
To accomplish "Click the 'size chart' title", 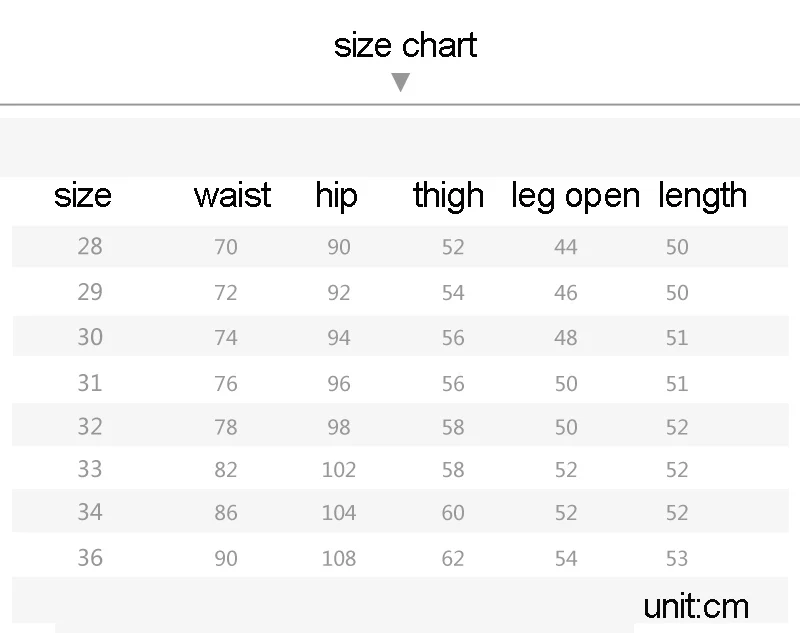I will pyautogui.click(x=406, y=45).
